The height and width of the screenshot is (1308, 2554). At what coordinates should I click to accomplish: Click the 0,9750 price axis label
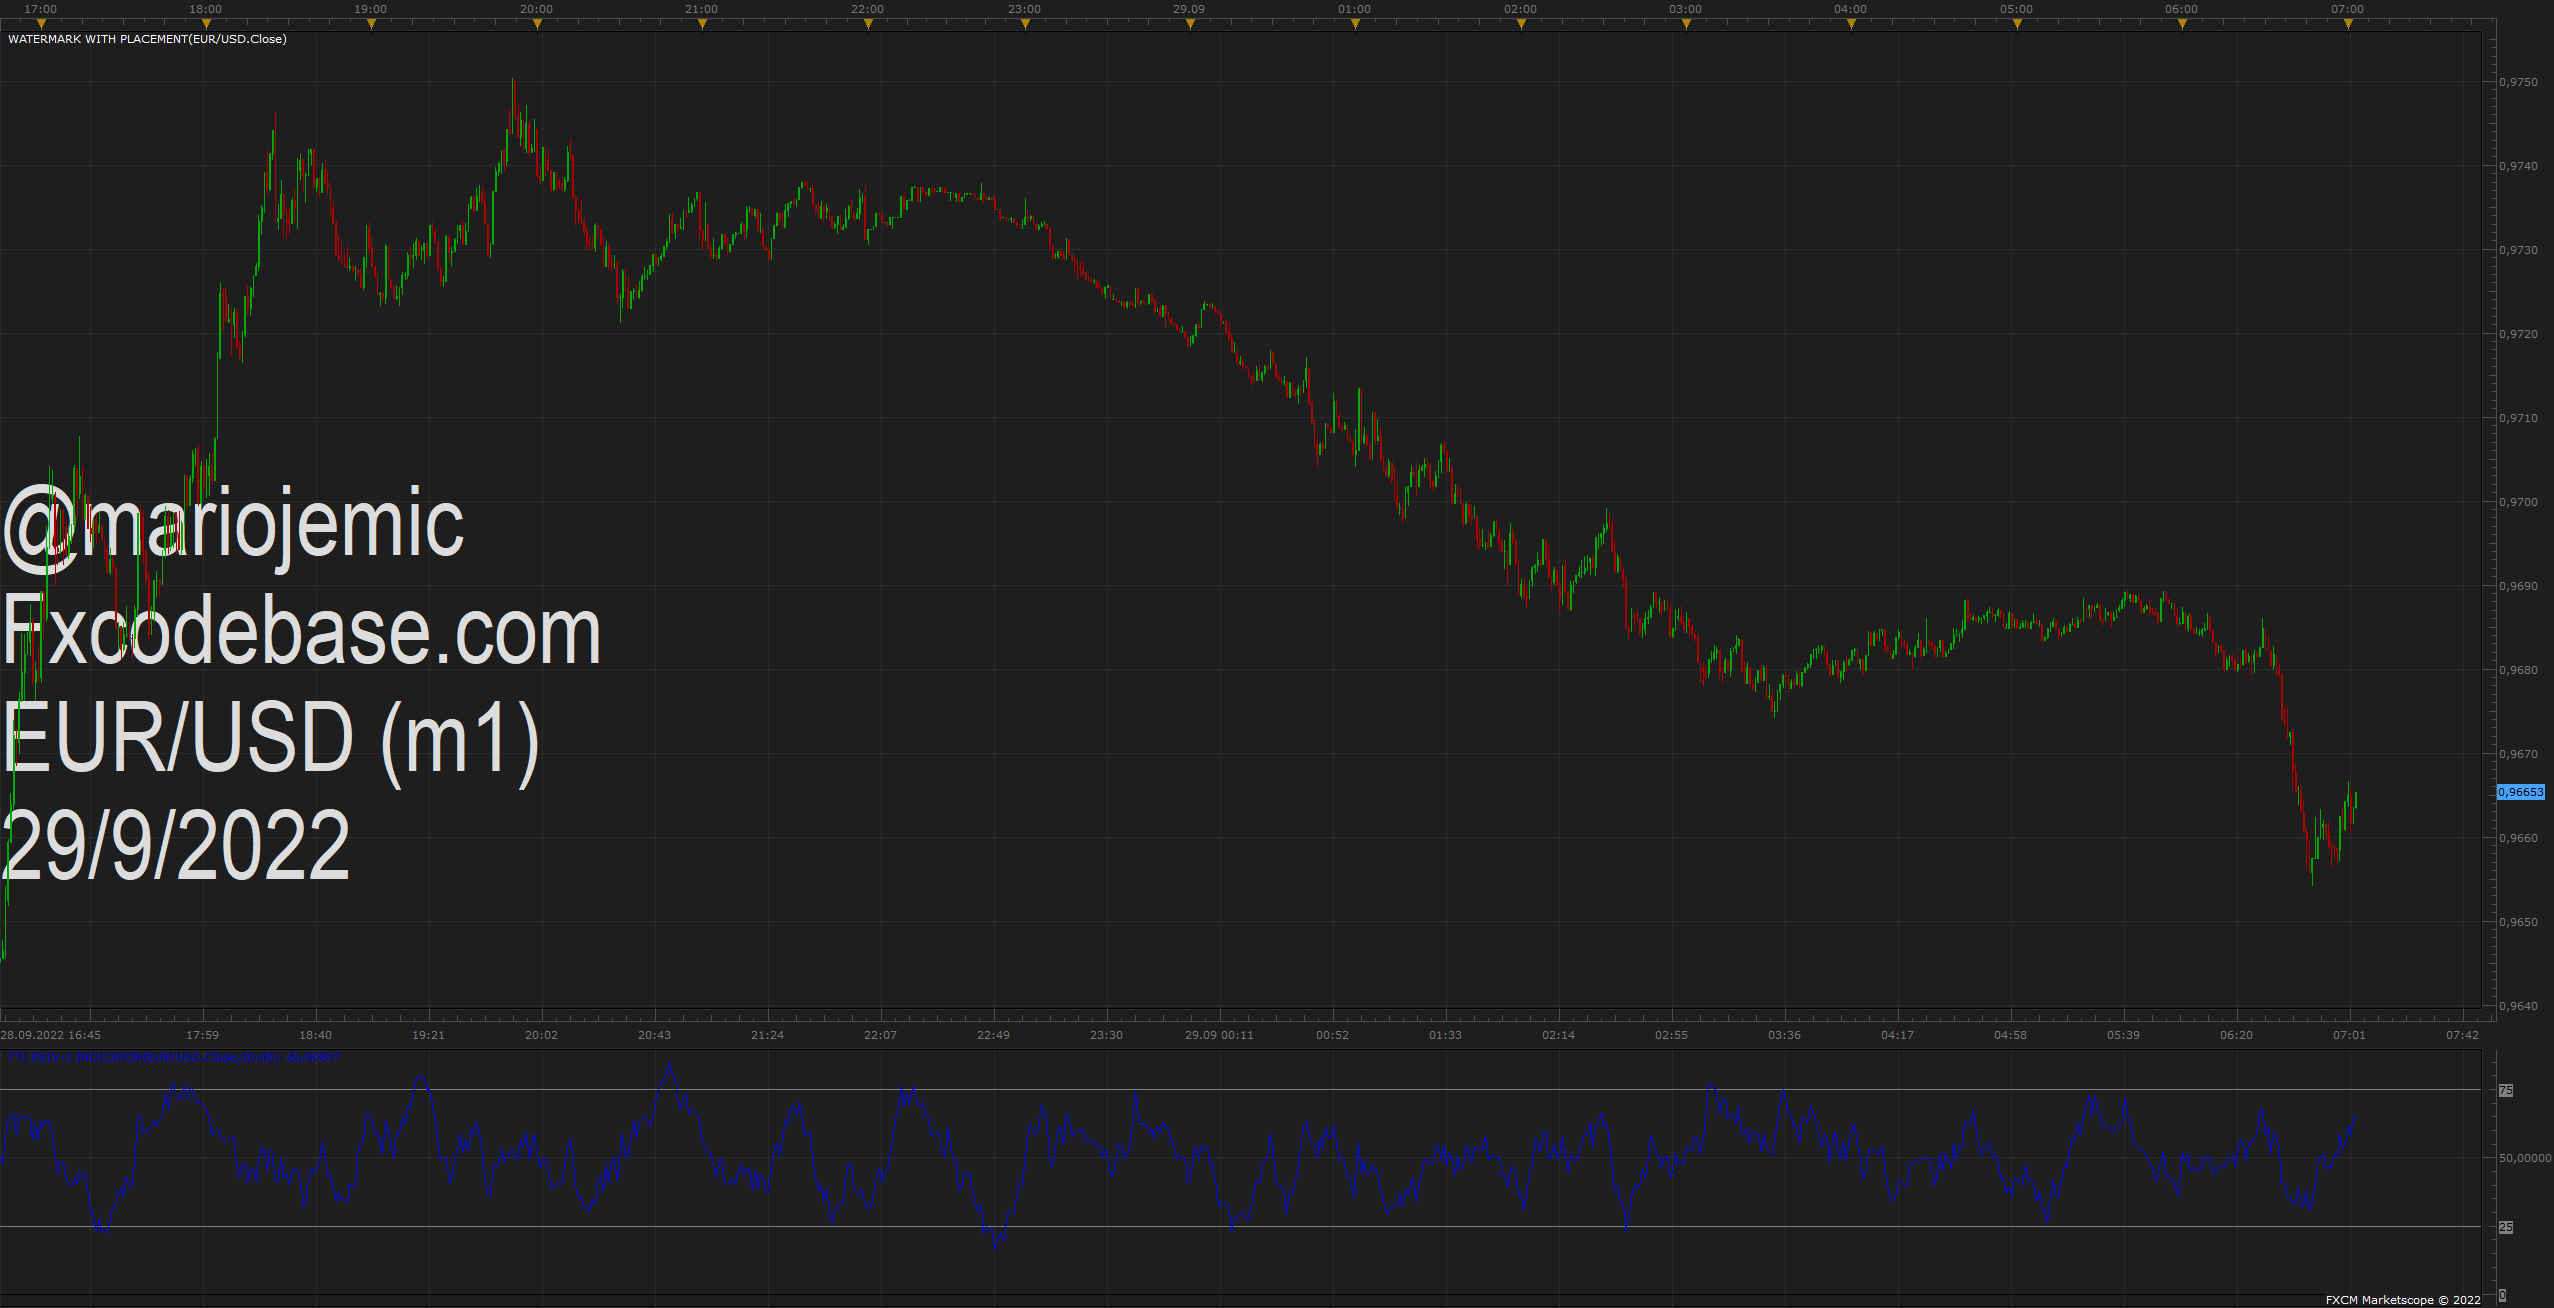click(x=2518, y=82)
